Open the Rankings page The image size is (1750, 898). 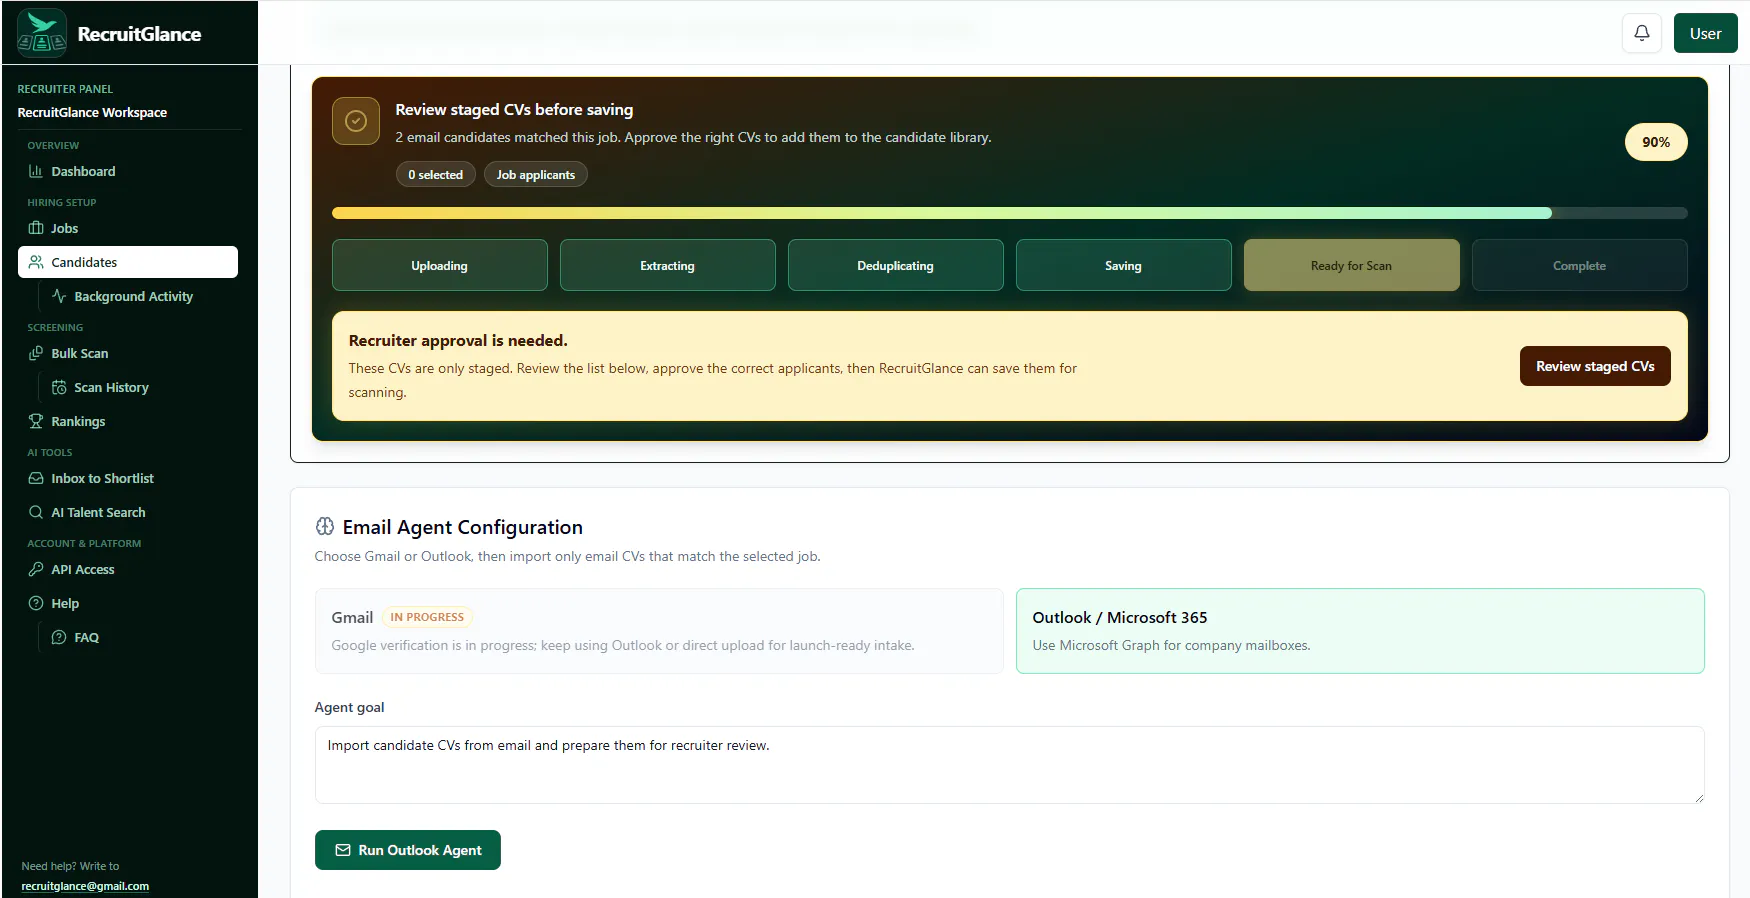point(128,422)
